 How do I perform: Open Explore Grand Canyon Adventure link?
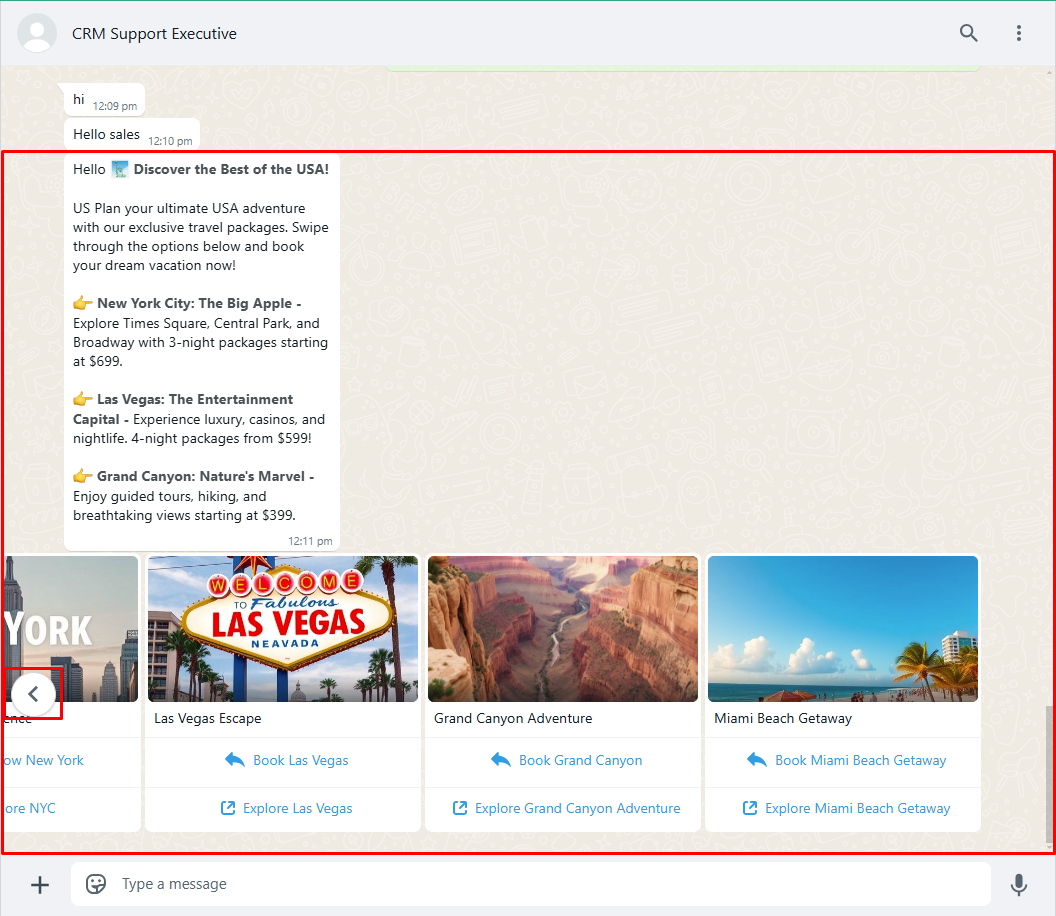(566, 808)
